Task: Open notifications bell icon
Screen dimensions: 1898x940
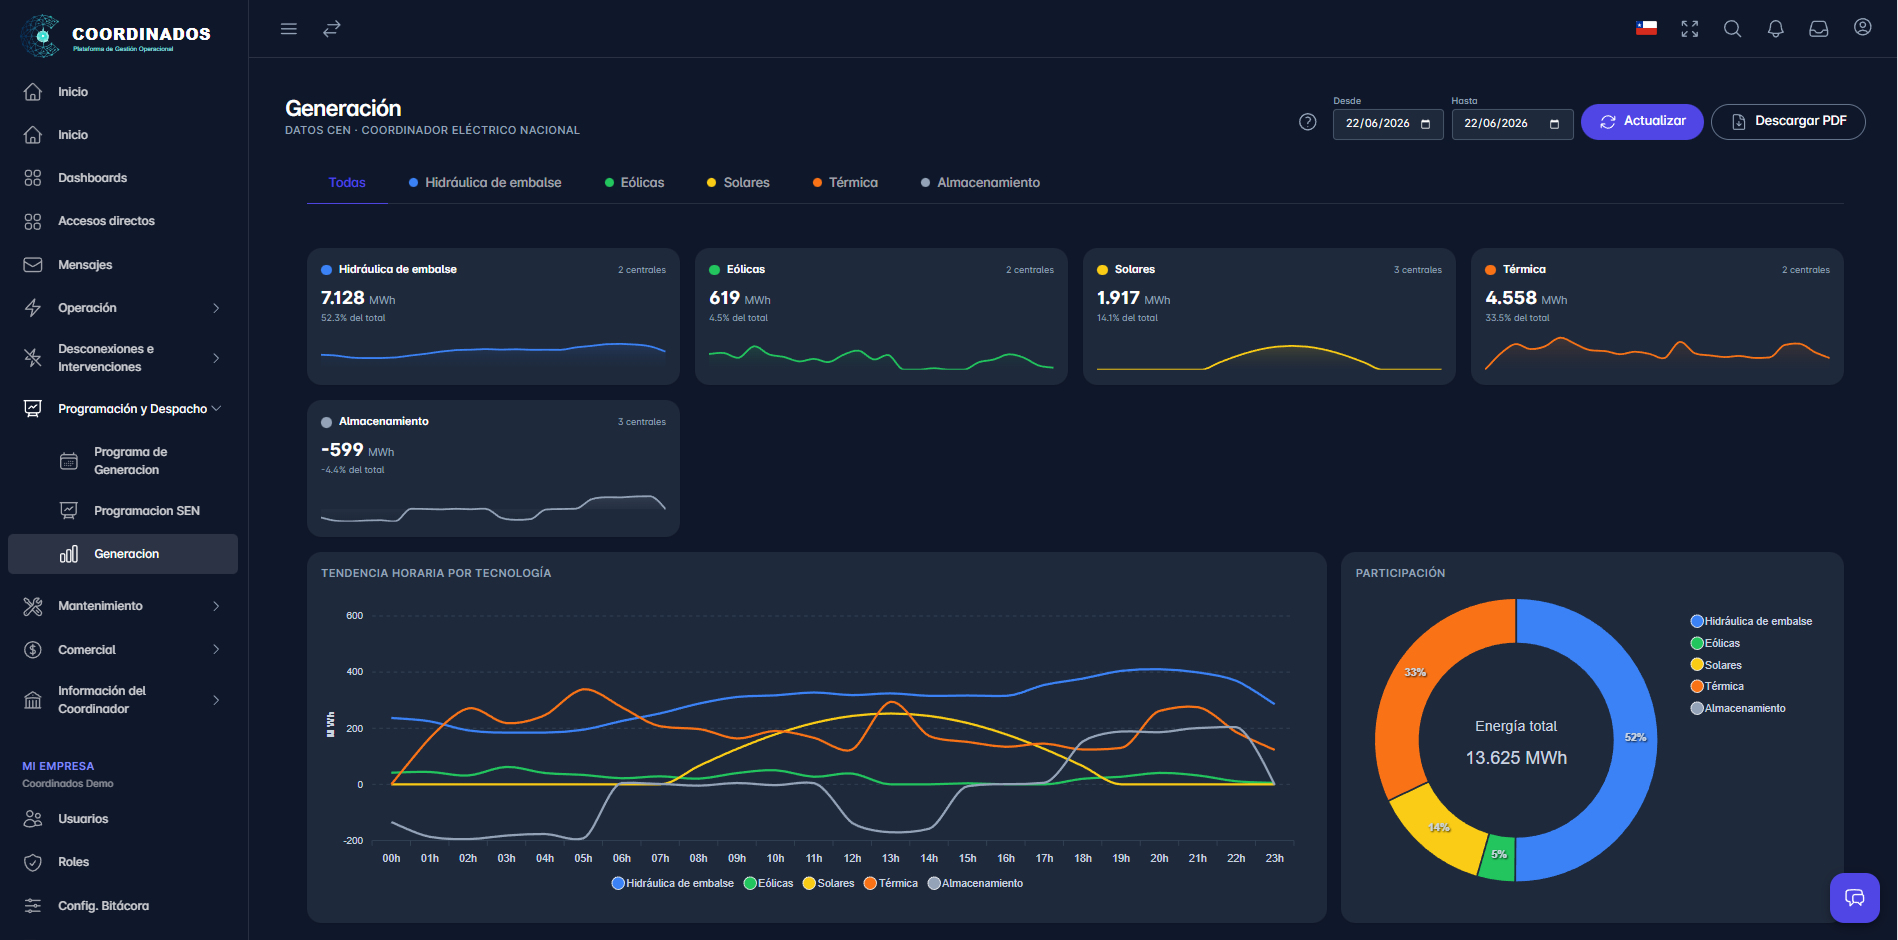Action: coord(1776,29)
